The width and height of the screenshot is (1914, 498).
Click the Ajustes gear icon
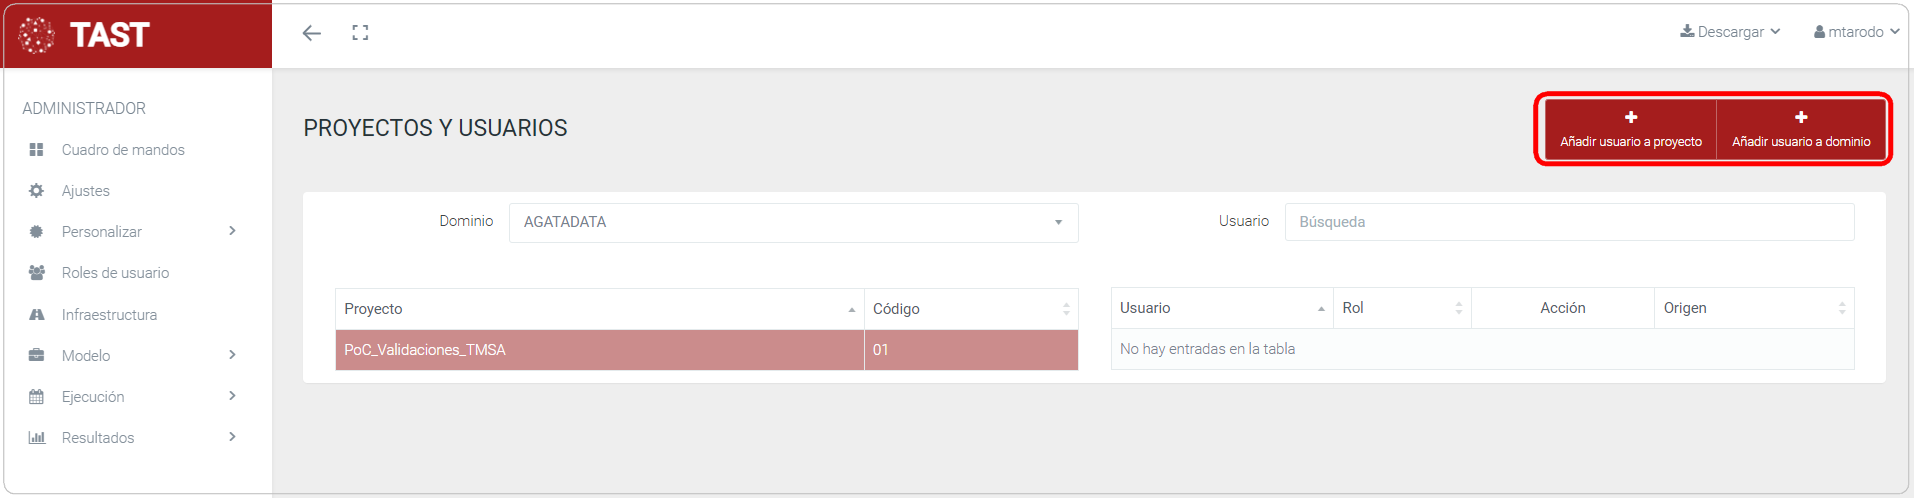point(37,191)
